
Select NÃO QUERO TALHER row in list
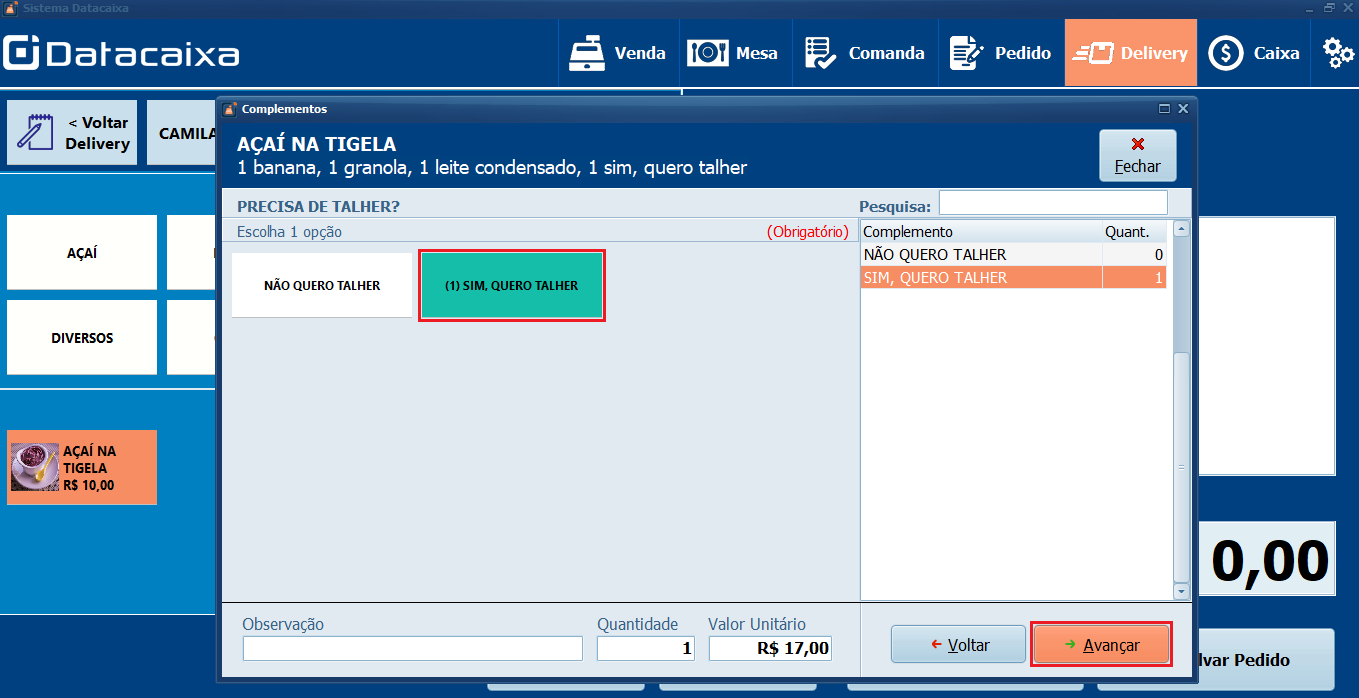point(980,254)
